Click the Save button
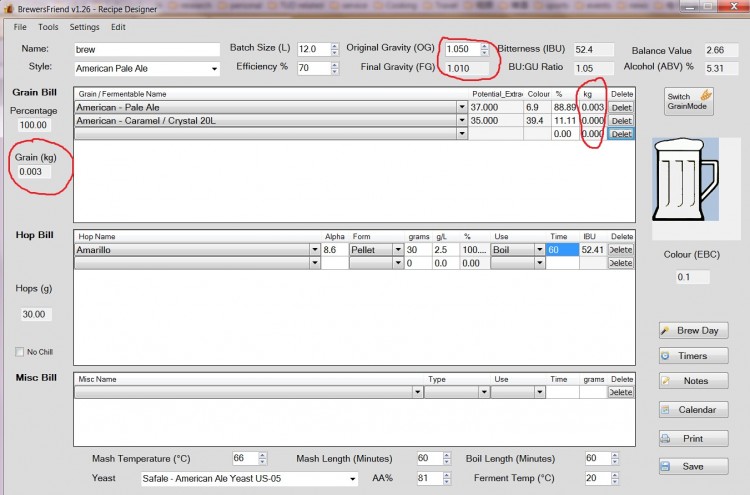The height and width of the screenshot is (495, 750). [694, 466]
